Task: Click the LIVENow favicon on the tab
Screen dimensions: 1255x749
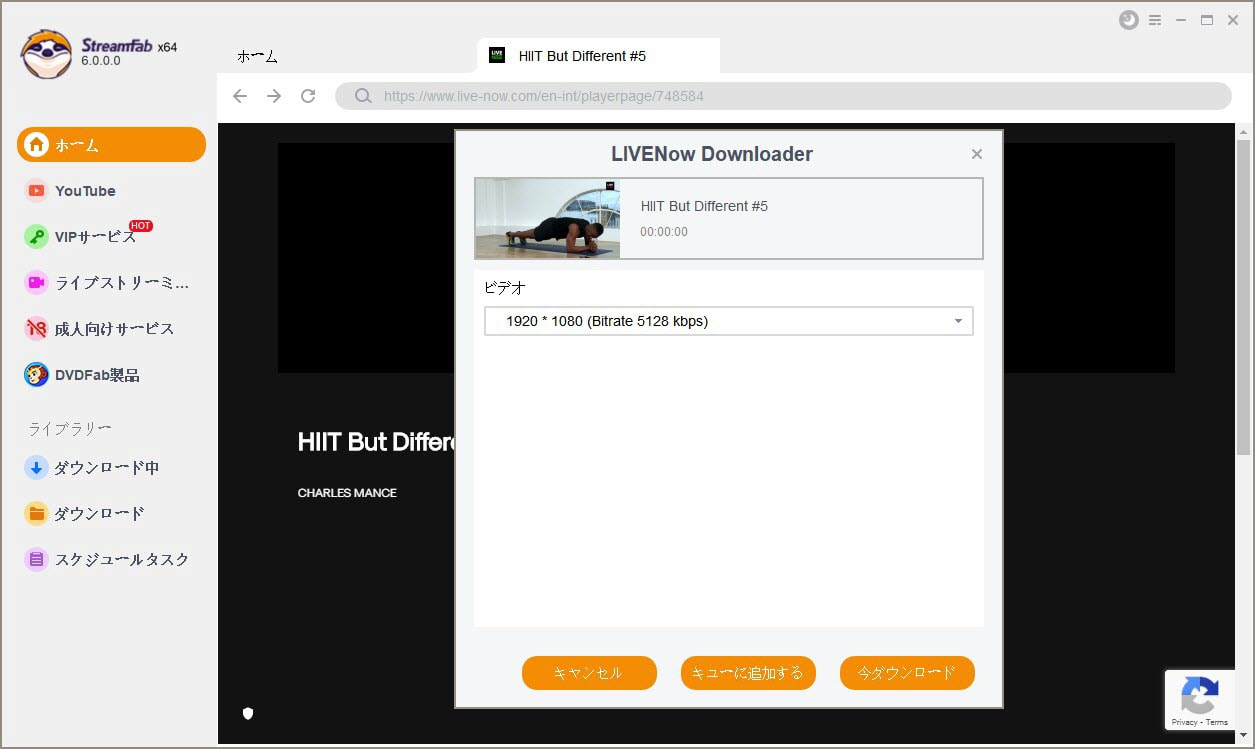Action: (497, 55)
